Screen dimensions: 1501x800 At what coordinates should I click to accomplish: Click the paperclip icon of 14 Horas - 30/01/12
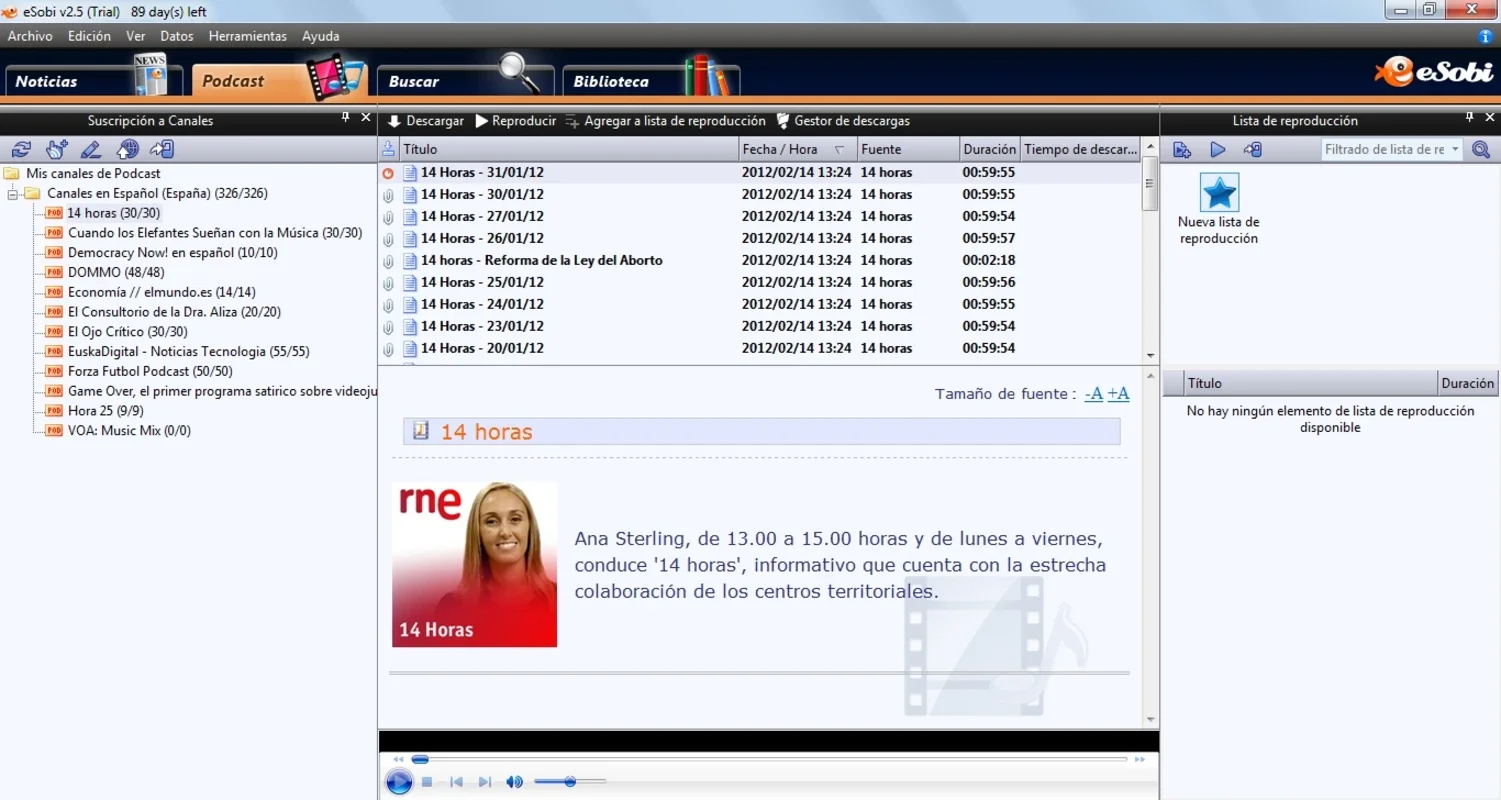point(388,195)
